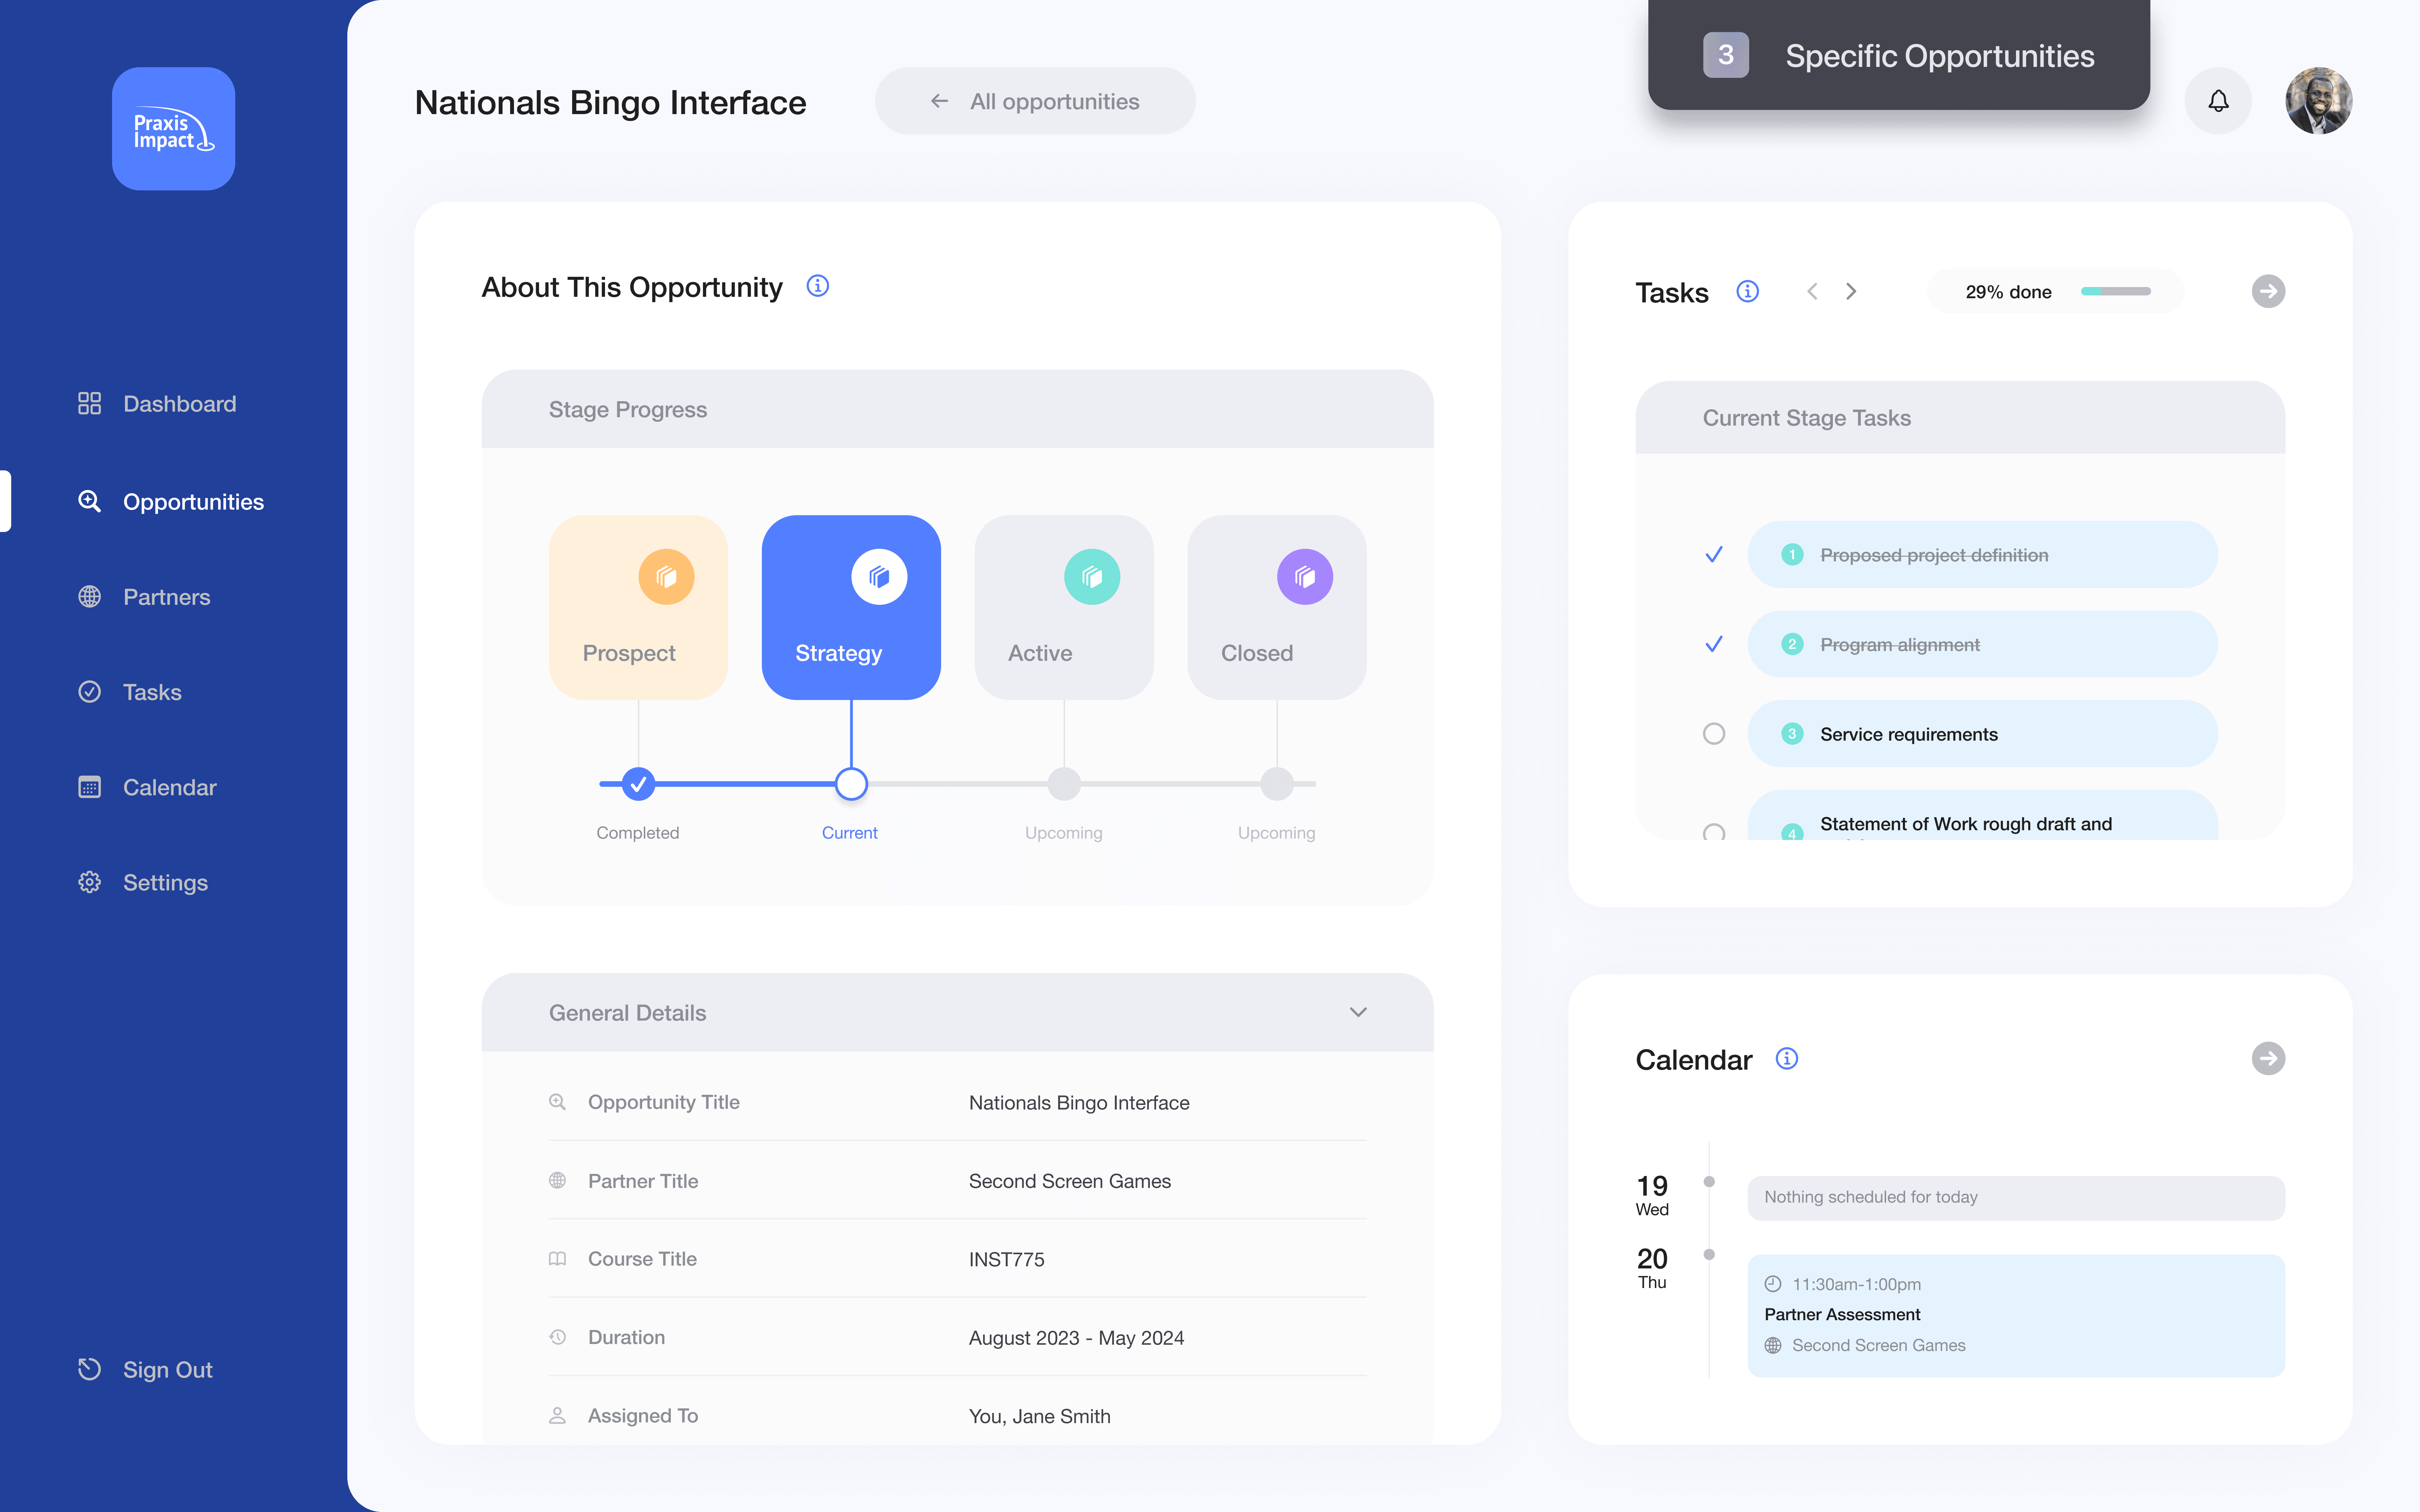Open Dashboard from sidebar
The image size is (2420, 1512).
click(158, 403)
